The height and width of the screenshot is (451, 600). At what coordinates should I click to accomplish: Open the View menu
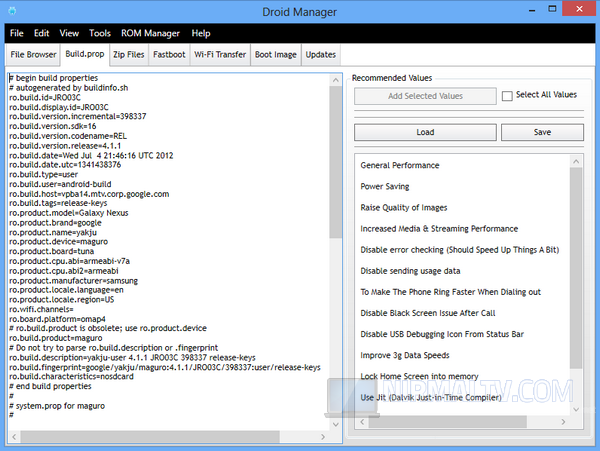(x=69, y=33)
